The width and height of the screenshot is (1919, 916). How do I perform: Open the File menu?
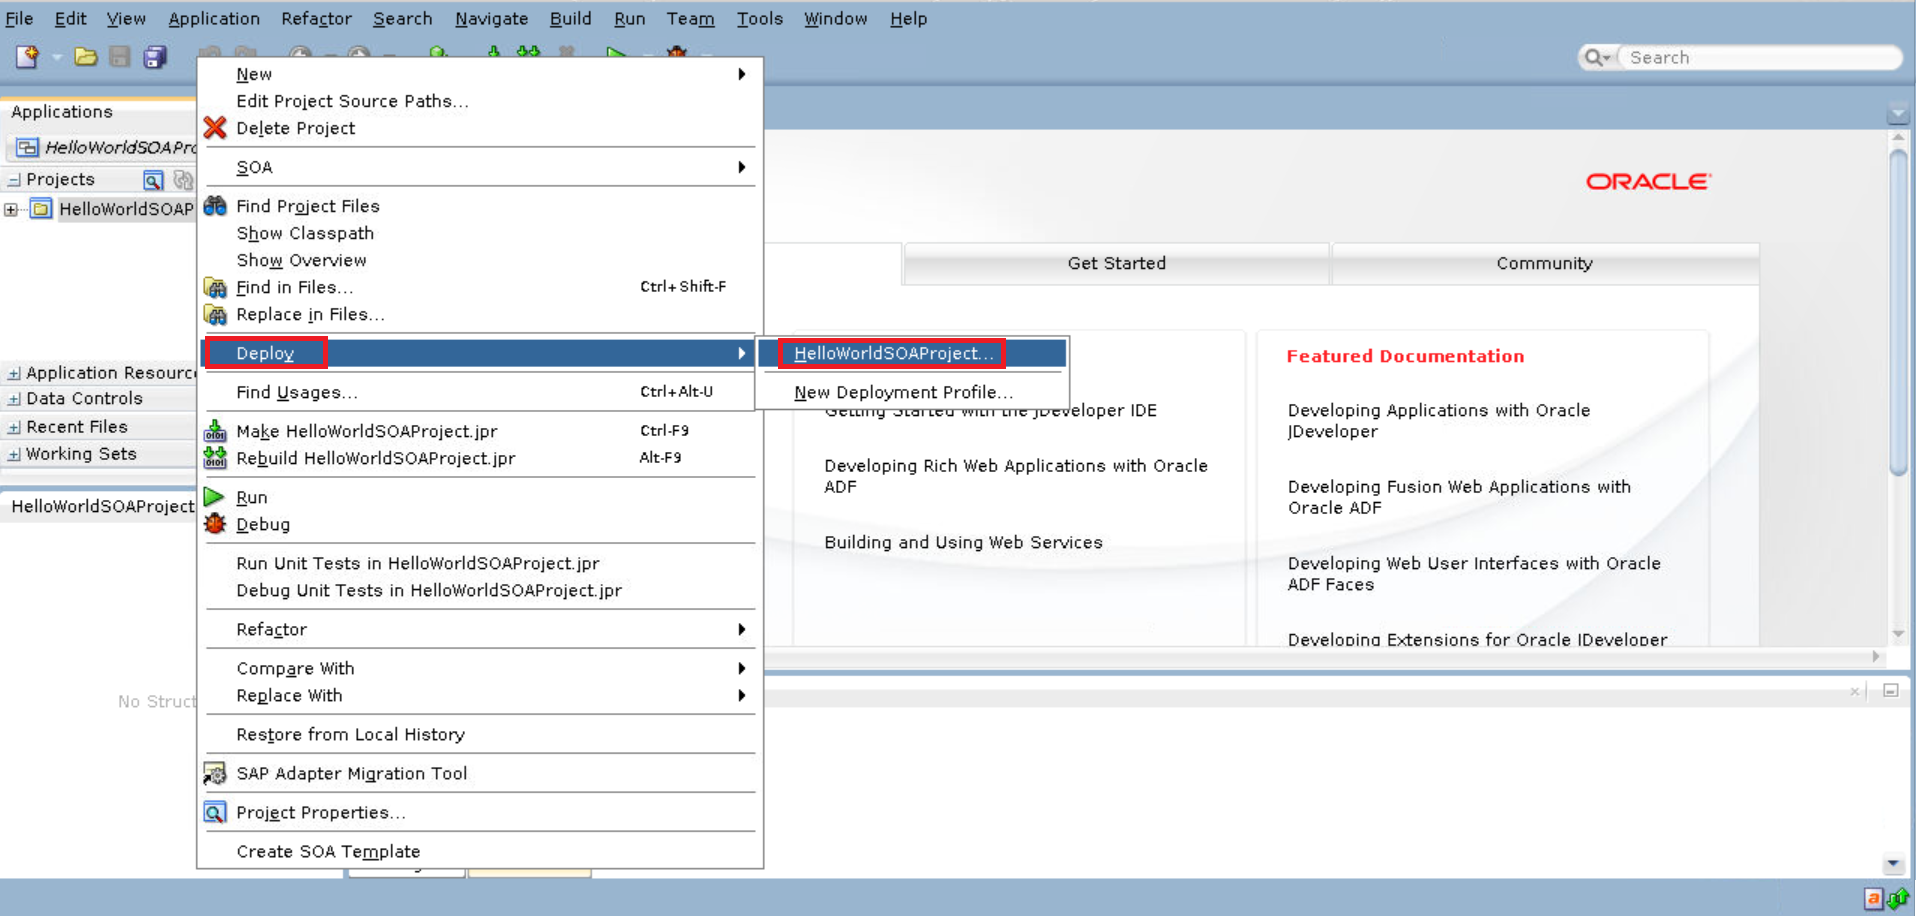coord(19,19)
